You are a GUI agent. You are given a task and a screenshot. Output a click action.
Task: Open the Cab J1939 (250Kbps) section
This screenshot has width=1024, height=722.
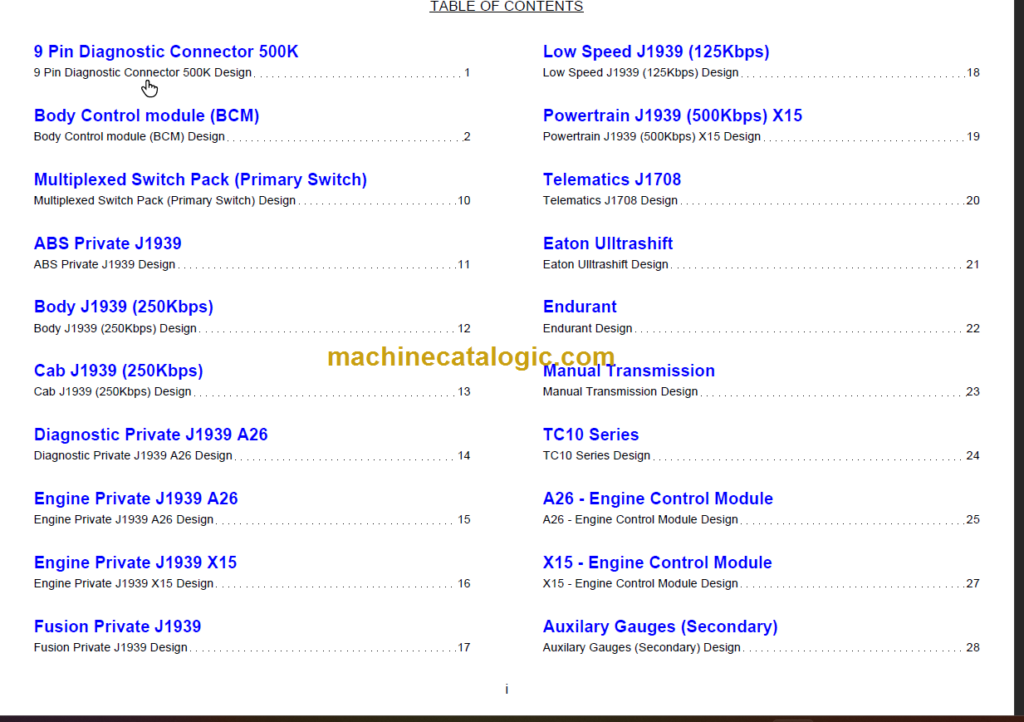coord(118,370)
